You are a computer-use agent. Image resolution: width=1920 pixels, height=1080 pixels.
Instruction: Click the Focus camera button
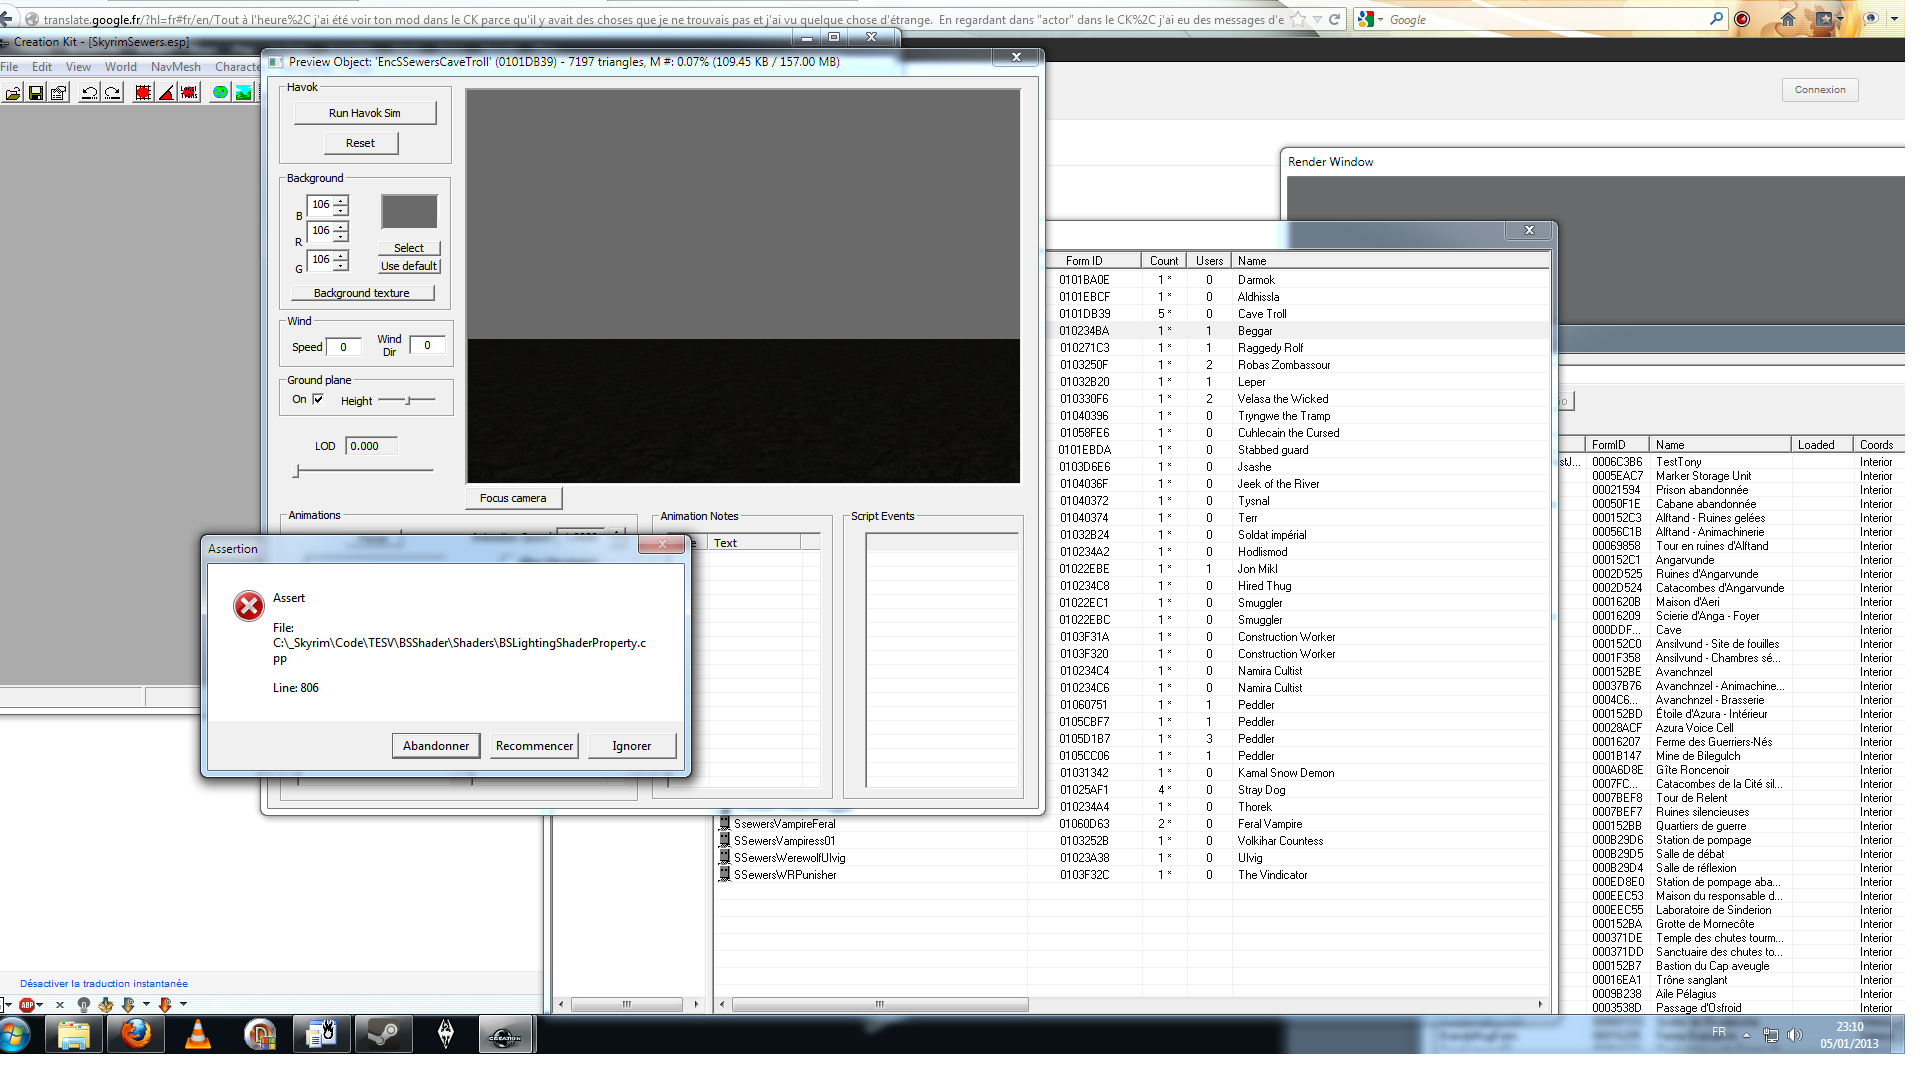click(513, 498)
